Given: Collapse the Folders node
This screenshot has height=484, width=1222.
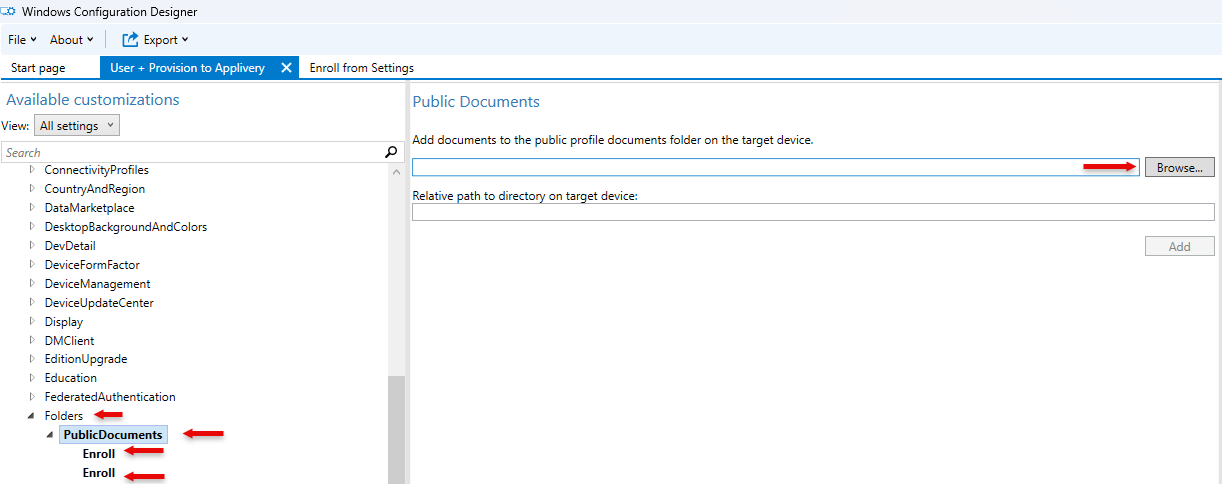Looking at the screenshot, I should pyautogui.click(x=32, y=416).
